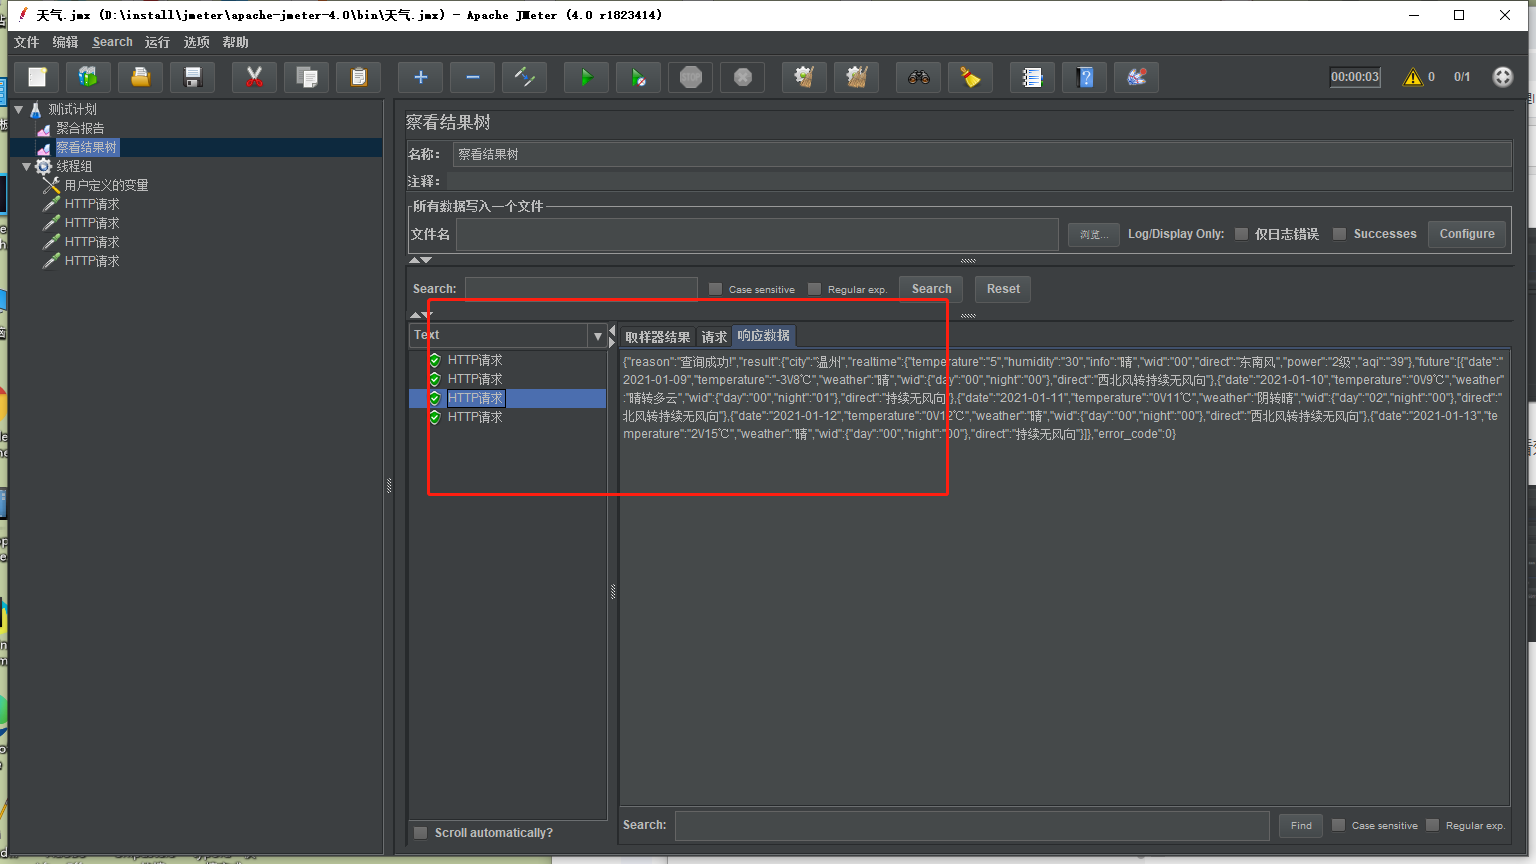
Task: Click the Open file toolbar icon
Action: click(x=141, y=77)
